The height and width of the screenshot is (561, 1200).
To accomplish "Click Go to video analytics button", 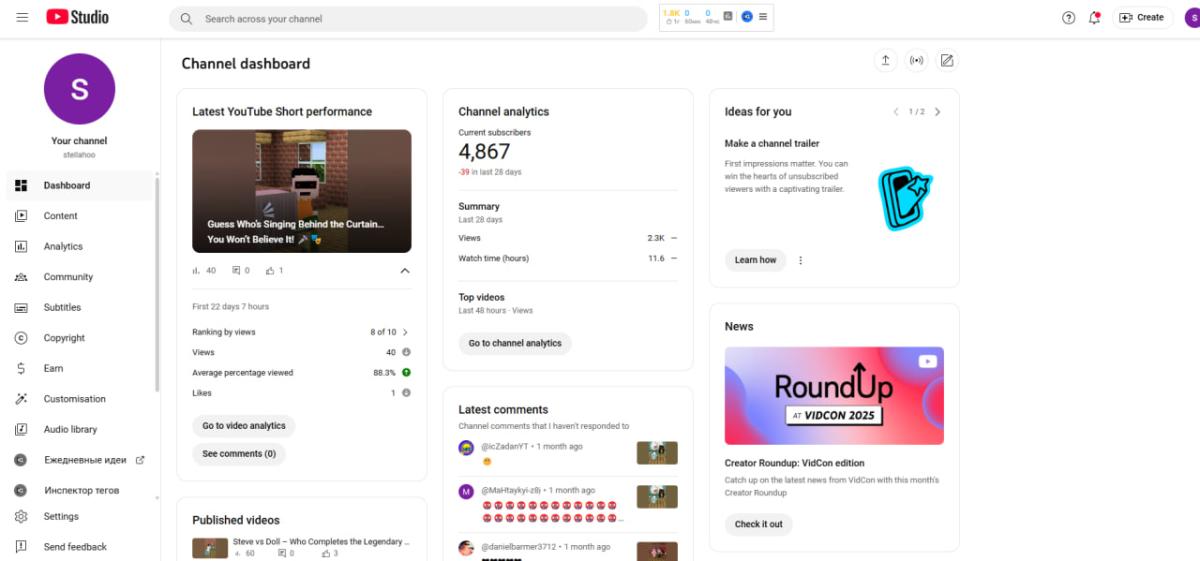I will click(x=244, y=426).
